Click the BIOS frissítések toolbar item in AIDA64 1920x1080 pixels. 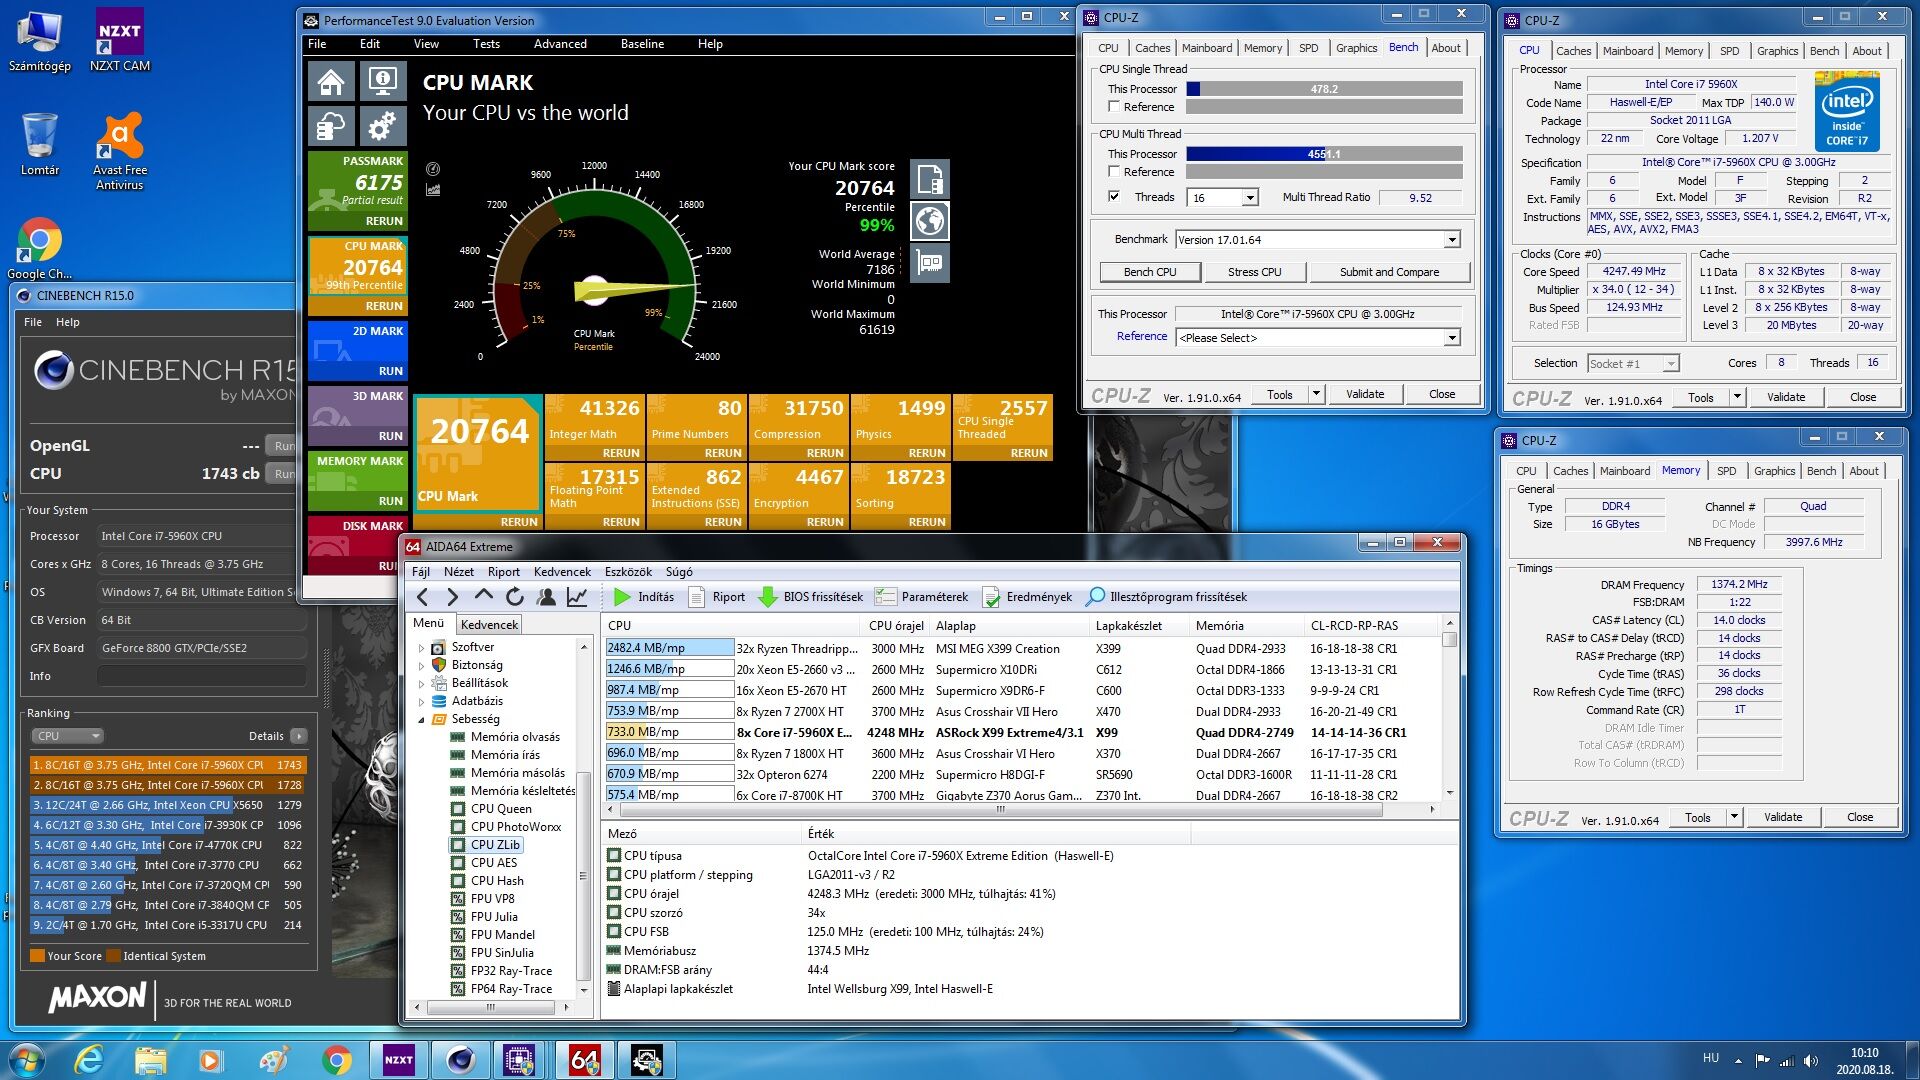click(x=810, y=597)
